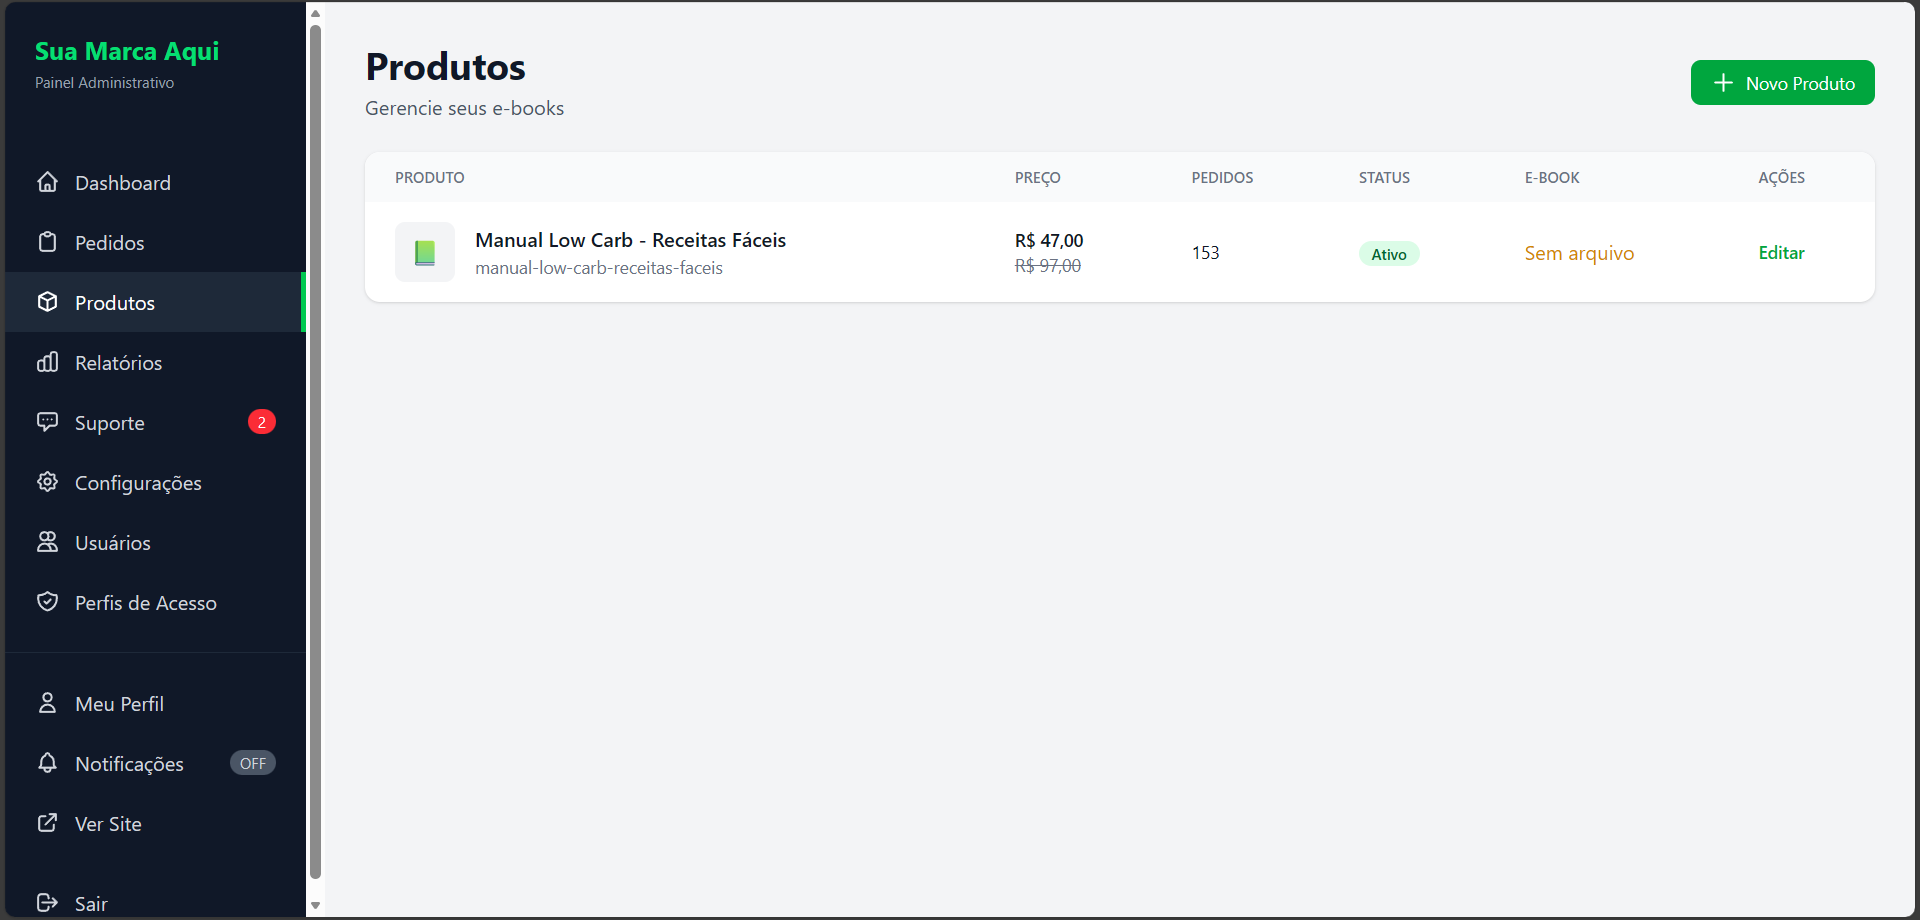Click the Ativo status badge

1388,254
